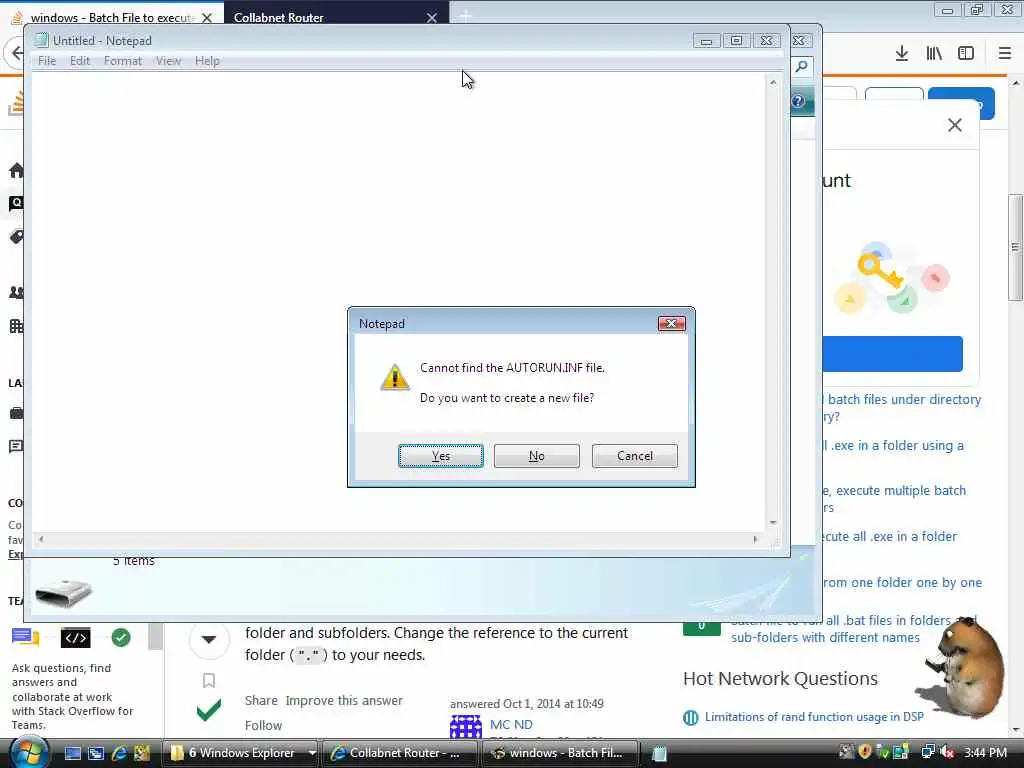Open a new browser tab with plus
Viewport: 1024px width, 768px height.
point(465,16)
